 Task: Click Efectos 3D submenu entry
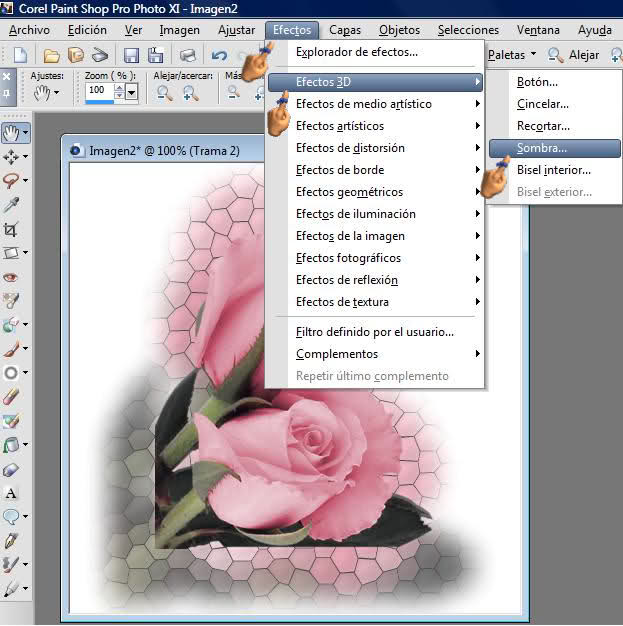coord(375,82)
